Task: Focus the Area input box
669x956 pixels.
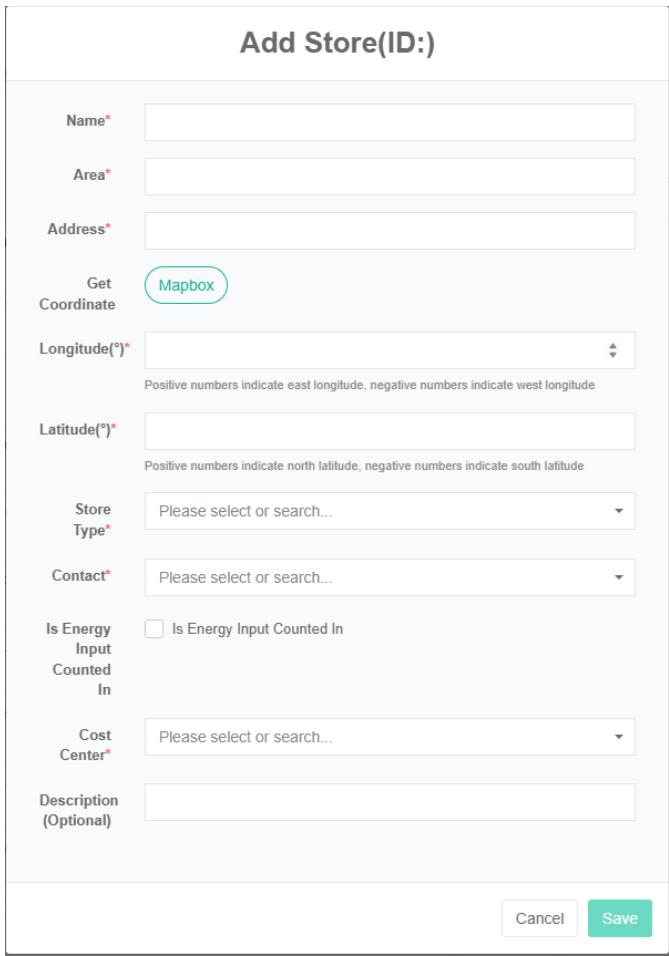Action: (x=390, y=176)
